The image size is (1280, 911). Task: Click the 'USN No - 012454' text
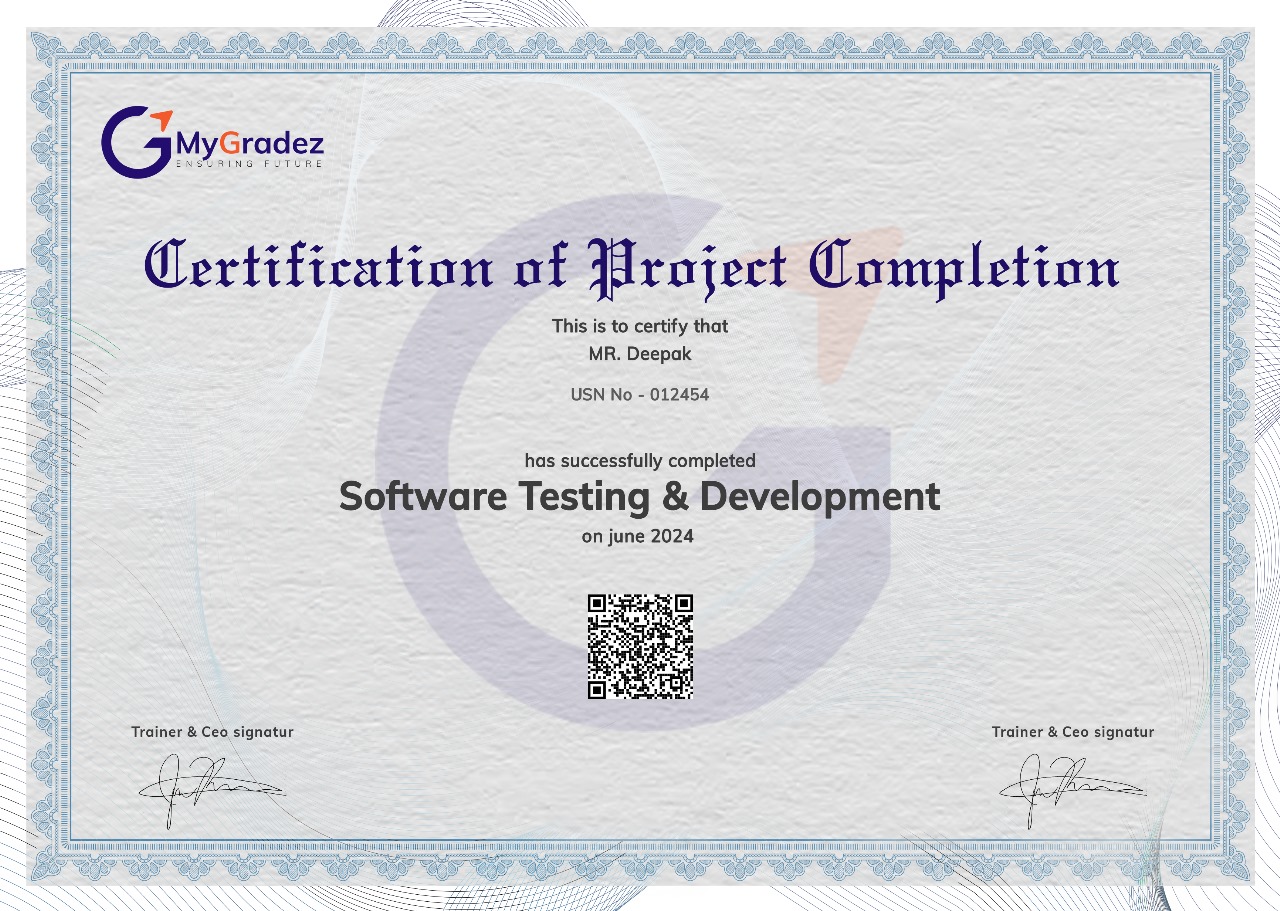pos(640,395)
